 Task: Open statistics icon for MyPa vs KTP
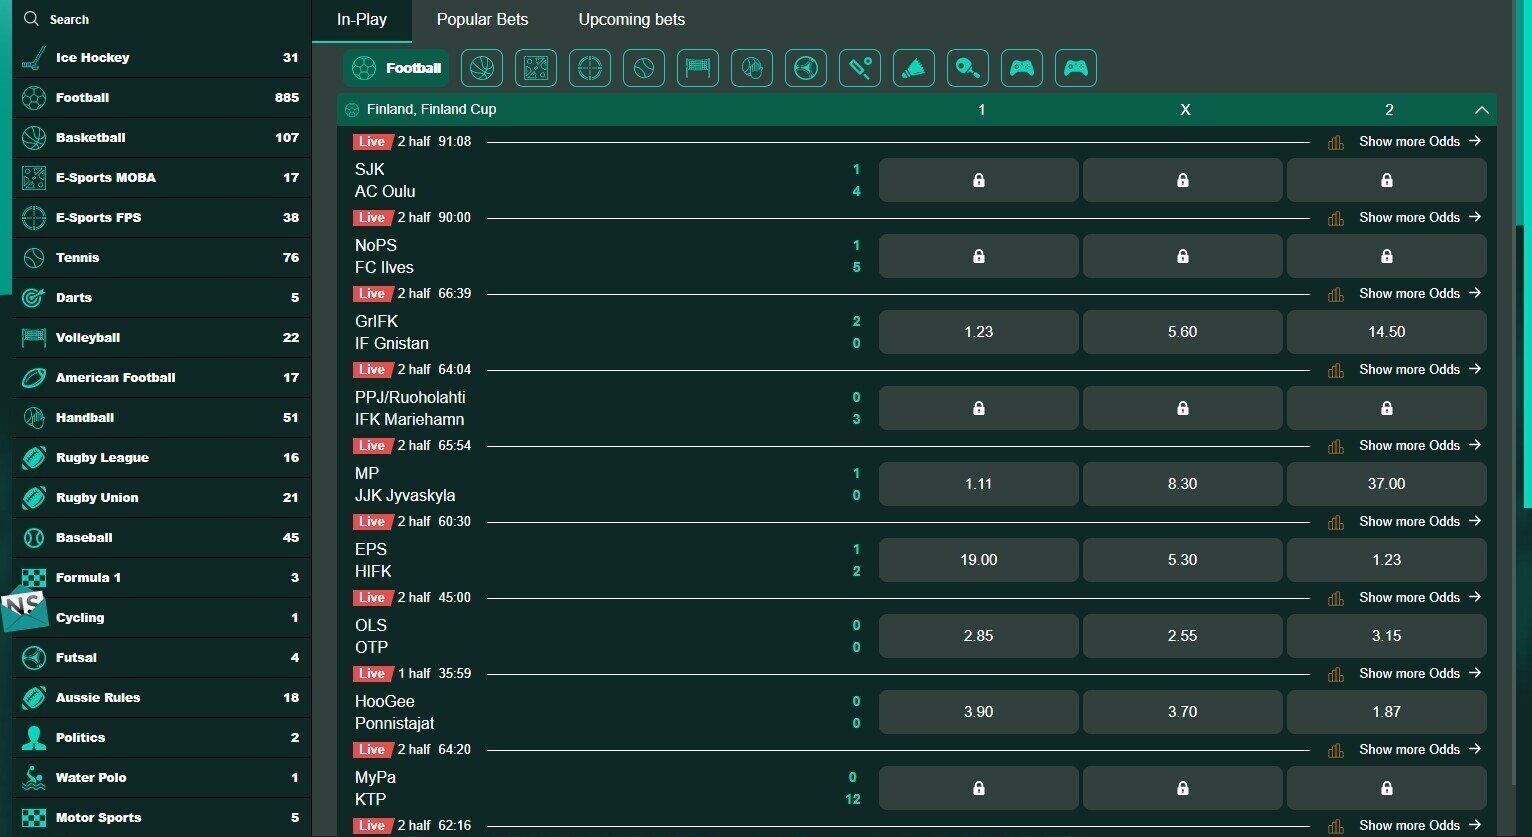click(x=1335, y=750)
